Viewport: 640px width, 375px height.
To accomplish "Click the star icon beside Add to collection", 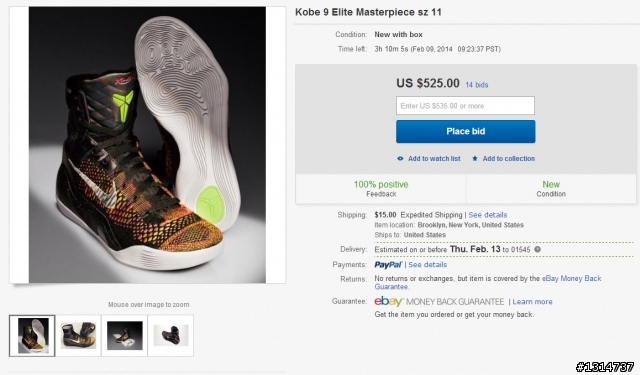I will tap(475, 158).
